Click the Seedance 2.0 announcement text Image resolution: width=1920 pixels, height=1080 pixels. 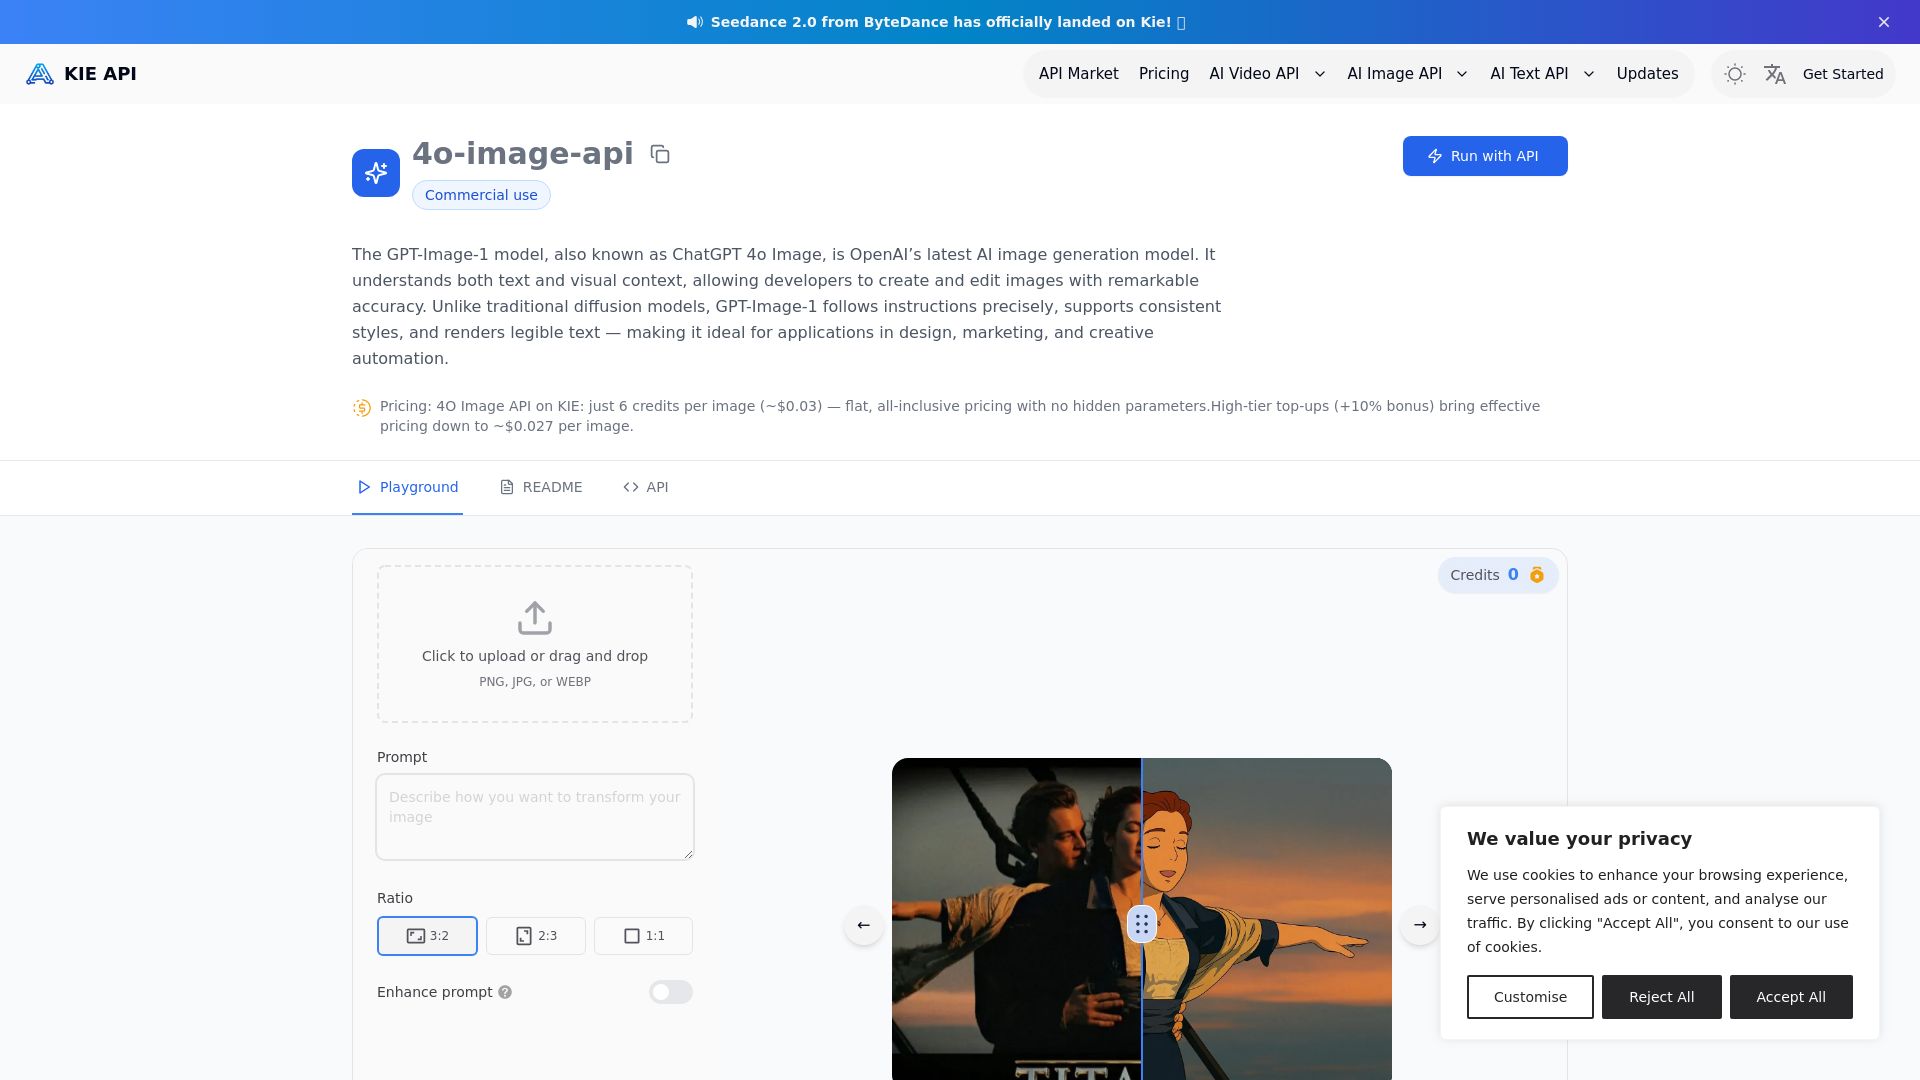click(948, 22)
